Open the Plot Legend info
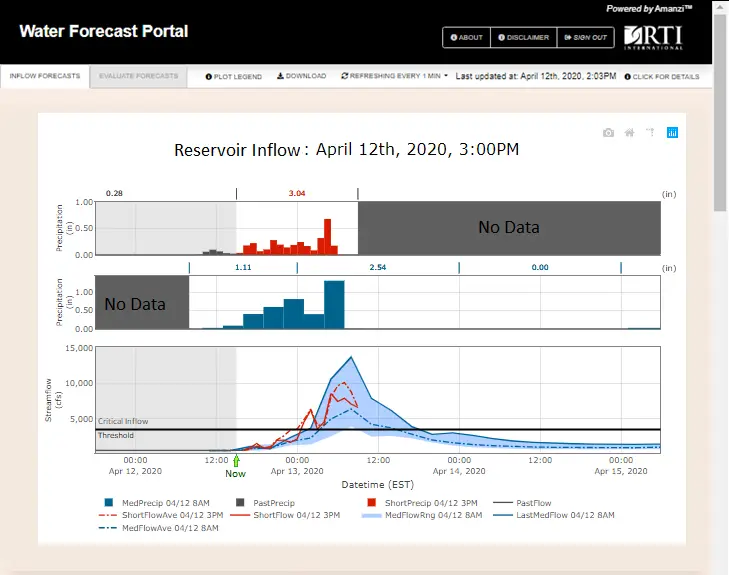 pyautogui.click(x=233, y=76)
